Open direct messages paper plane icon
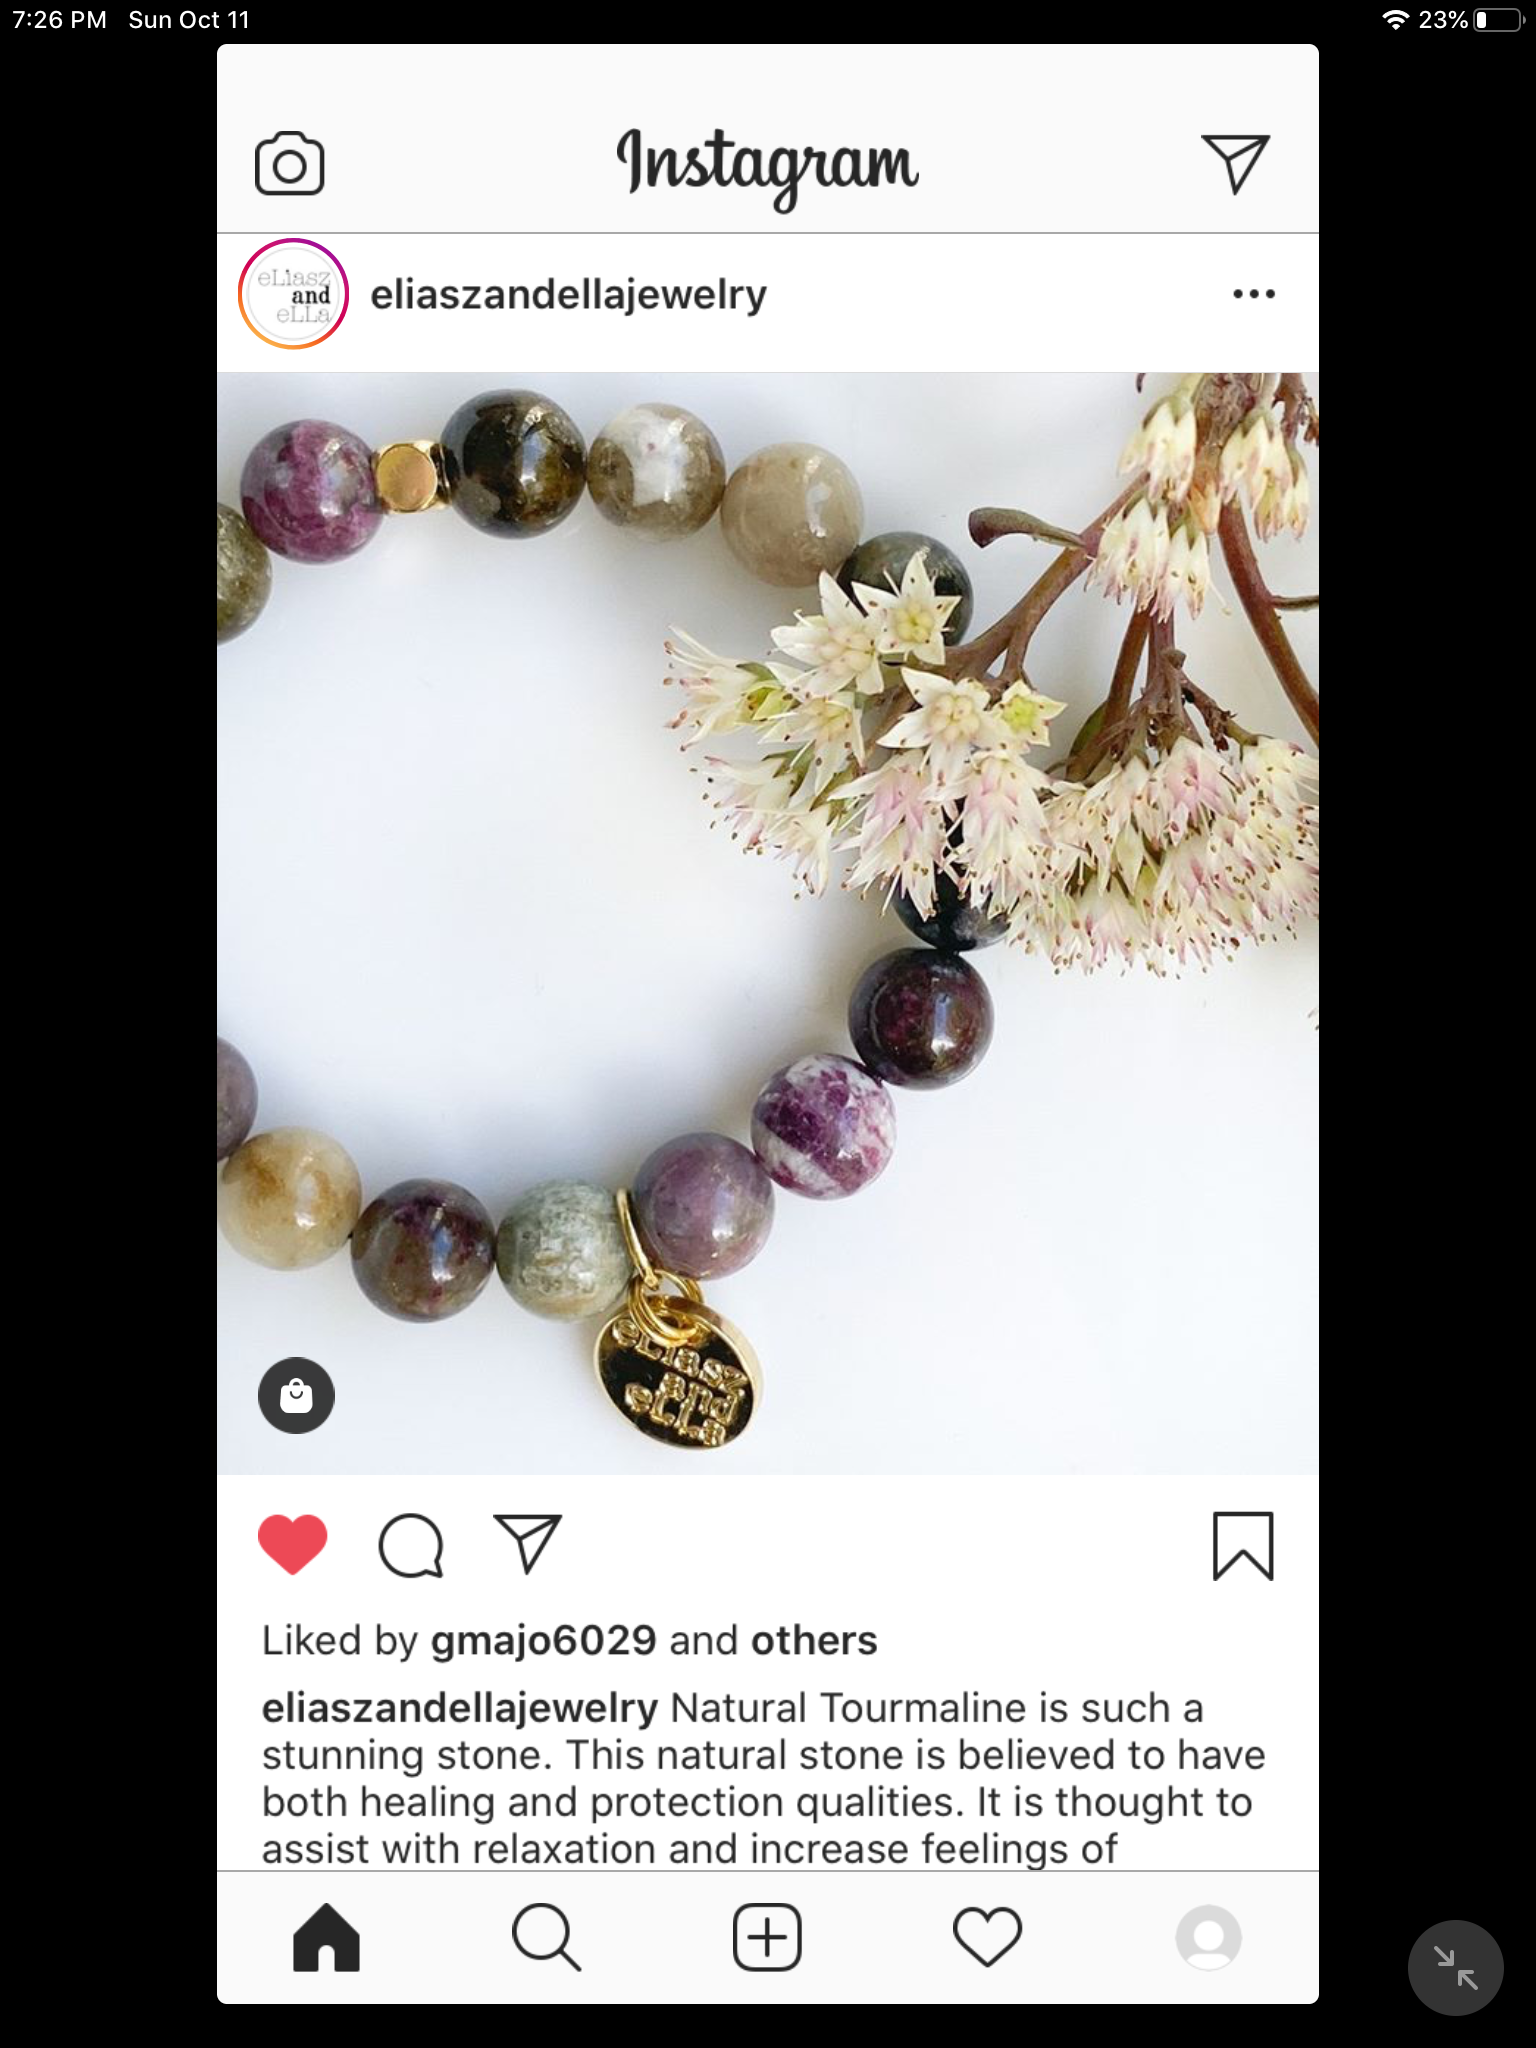This screenshot has width=1536, height=2048. click(x=1236, y=164)
